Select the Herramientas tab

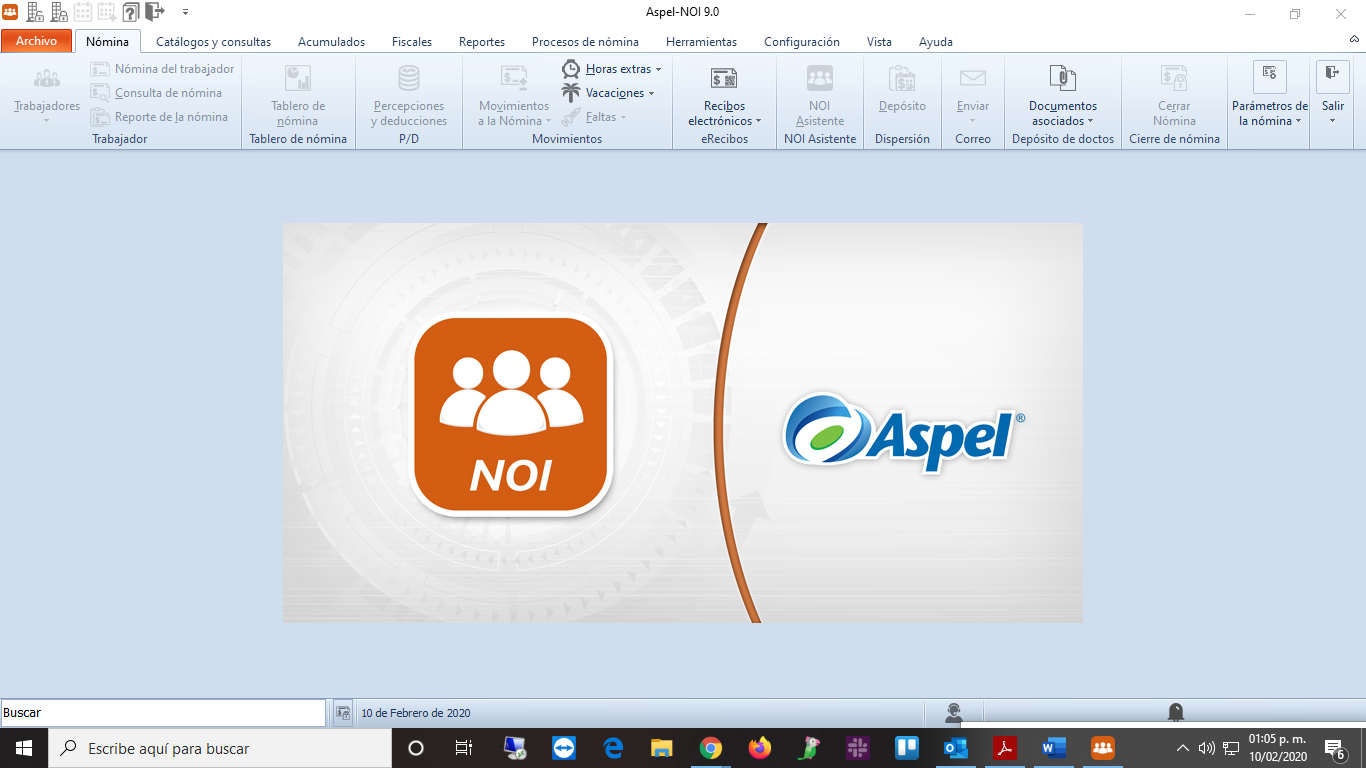(701, 42)
